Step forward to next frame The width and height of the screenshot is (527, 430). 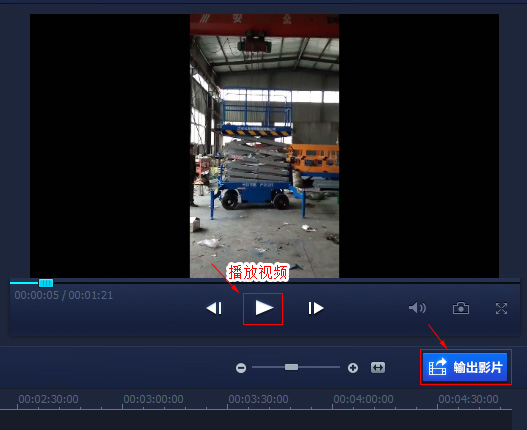[x=316, y=308]
